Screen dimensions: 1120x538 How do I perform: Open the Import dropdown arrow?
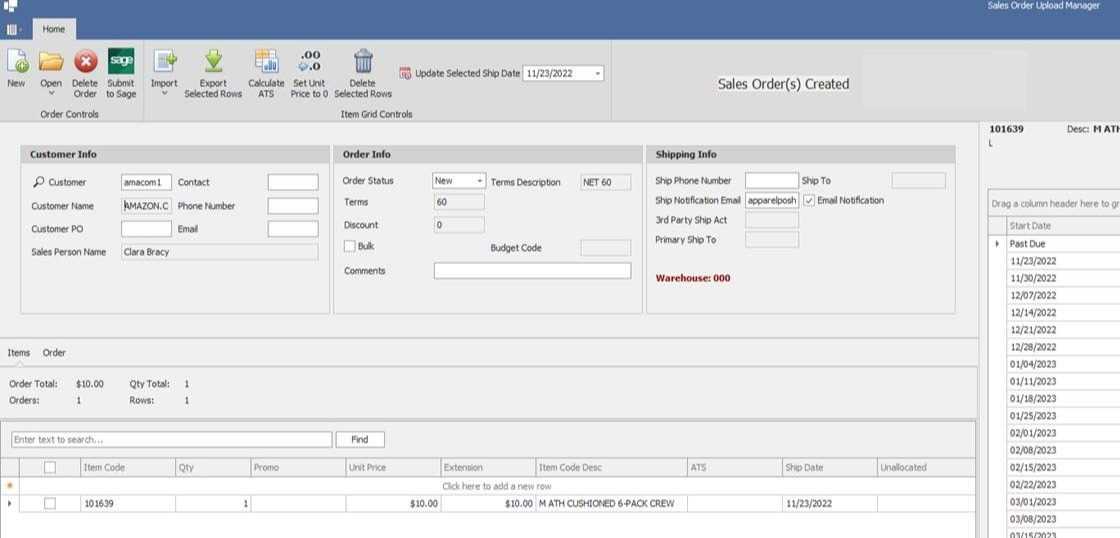[164, 94]
